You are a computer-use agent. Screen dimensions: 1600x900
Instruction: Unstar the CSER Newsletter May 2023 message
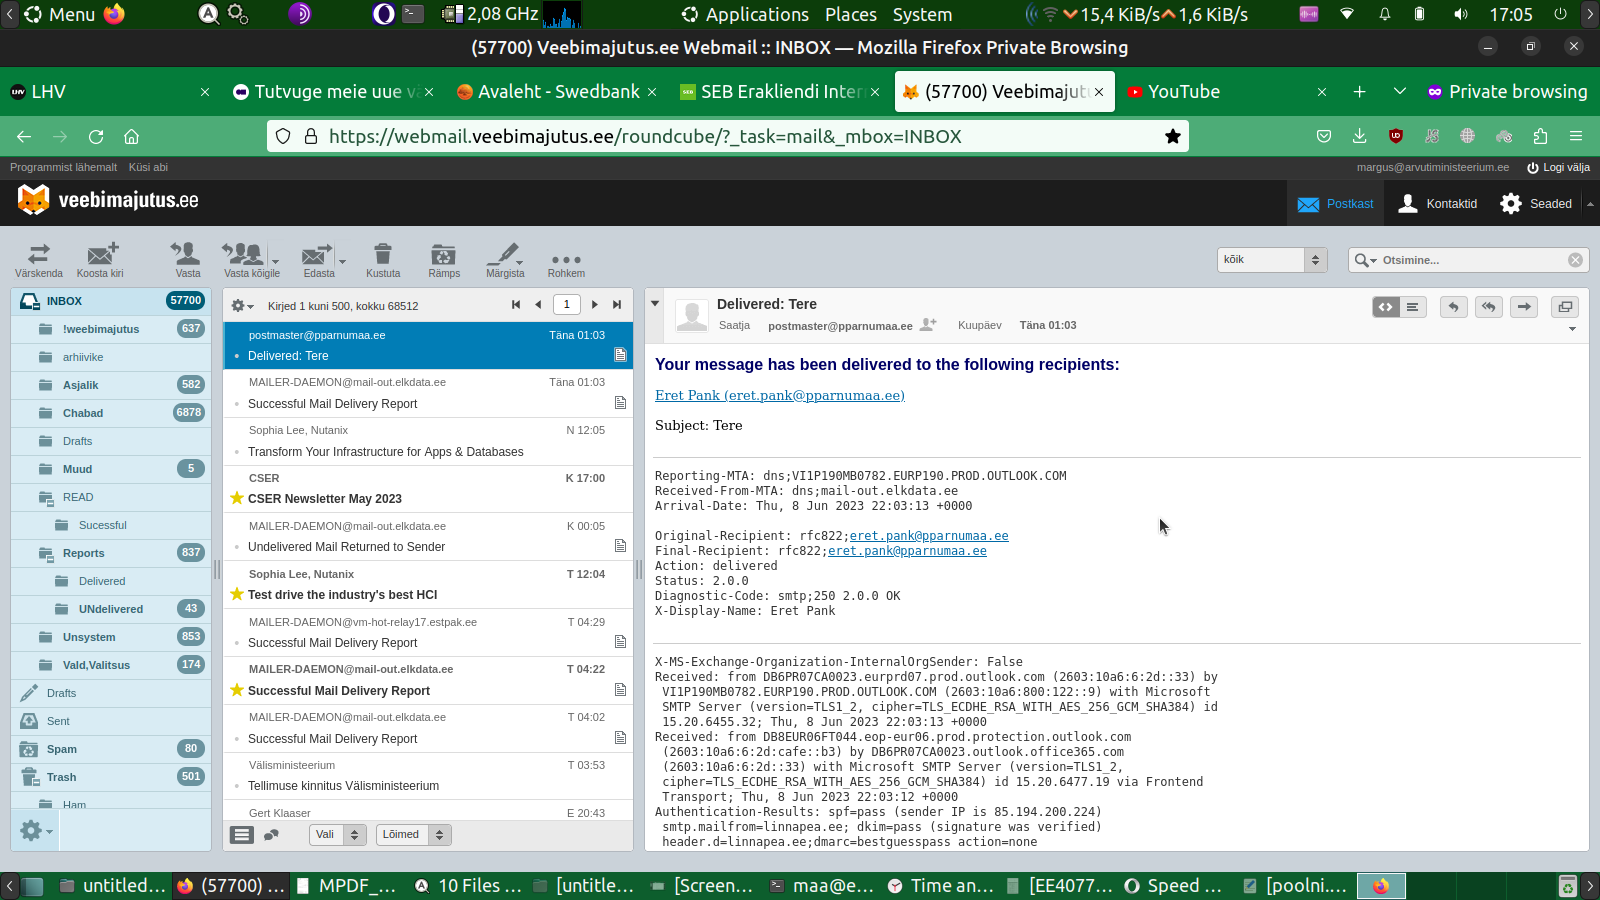click(237, 498)
